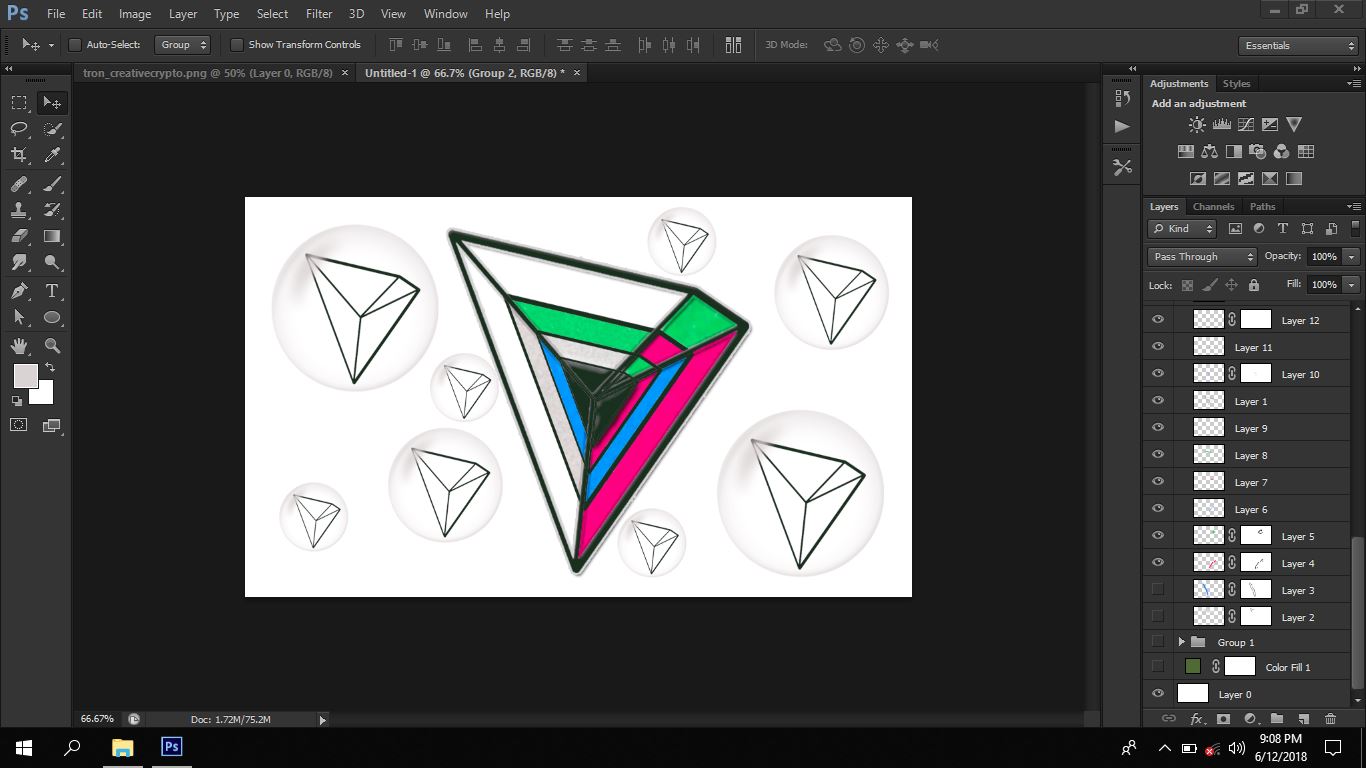Delete the selected layer with trash icon
The image size is (1366, 768).
click(1330, 718)
